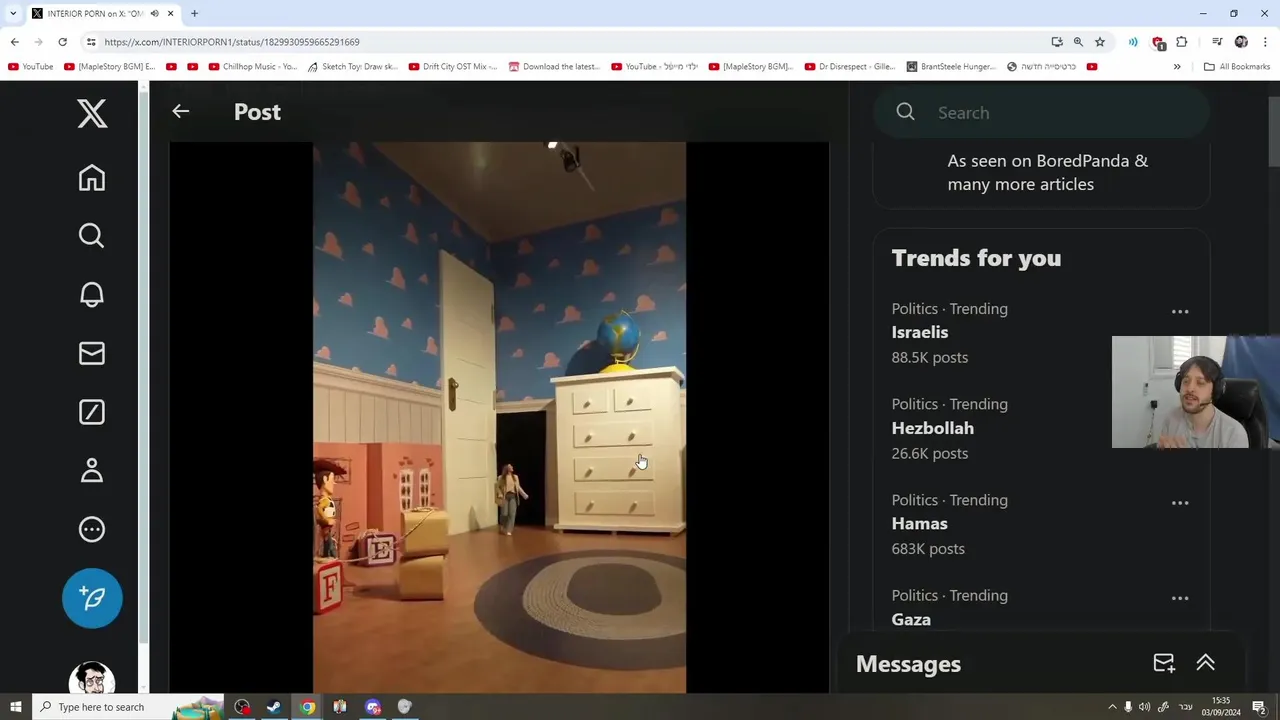Open the All Bookmarks folder
Image resolution: width=1280 pixels, height=720 pixels.
coord(1237,67)
